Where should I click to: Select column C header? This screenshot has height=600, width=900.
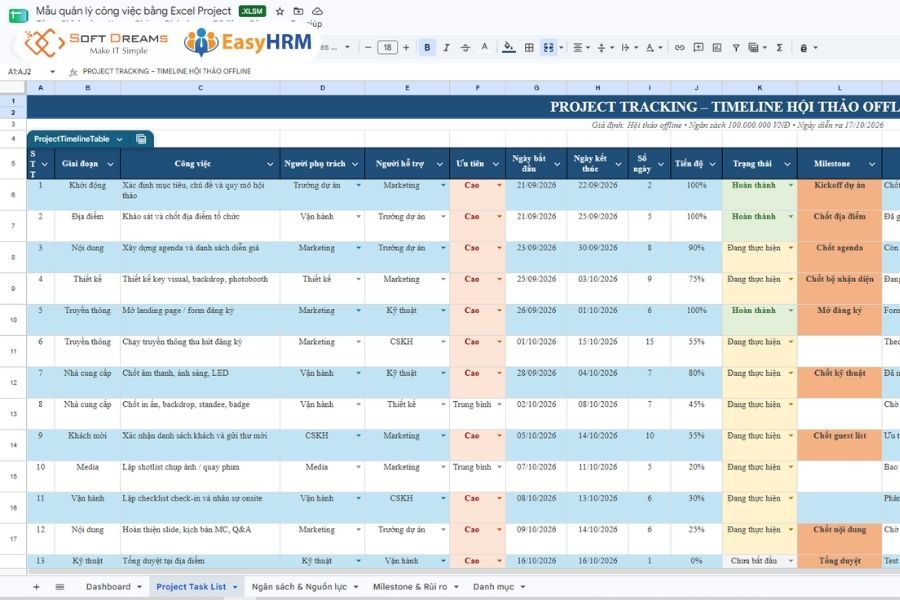[200, 88]
